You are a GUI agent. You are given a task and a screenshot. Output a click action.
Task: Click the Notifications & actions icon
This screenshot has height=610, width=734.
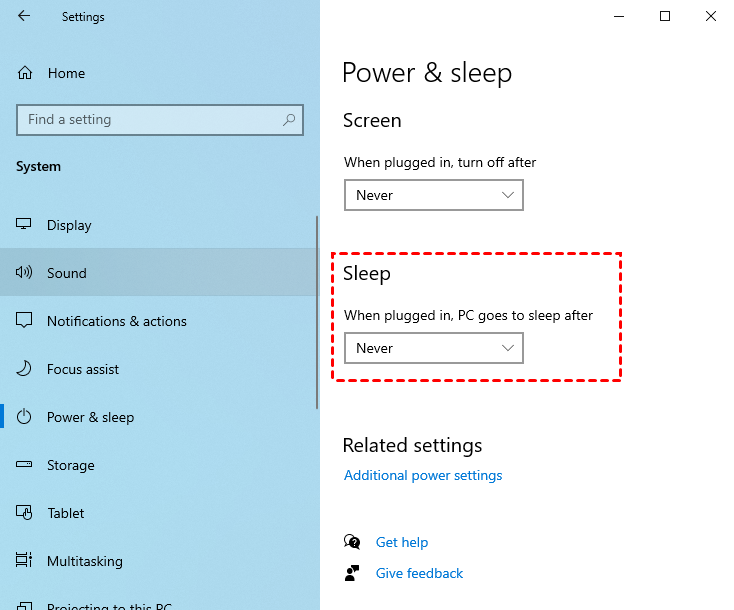pyautogui.click(x=24, y=321)
